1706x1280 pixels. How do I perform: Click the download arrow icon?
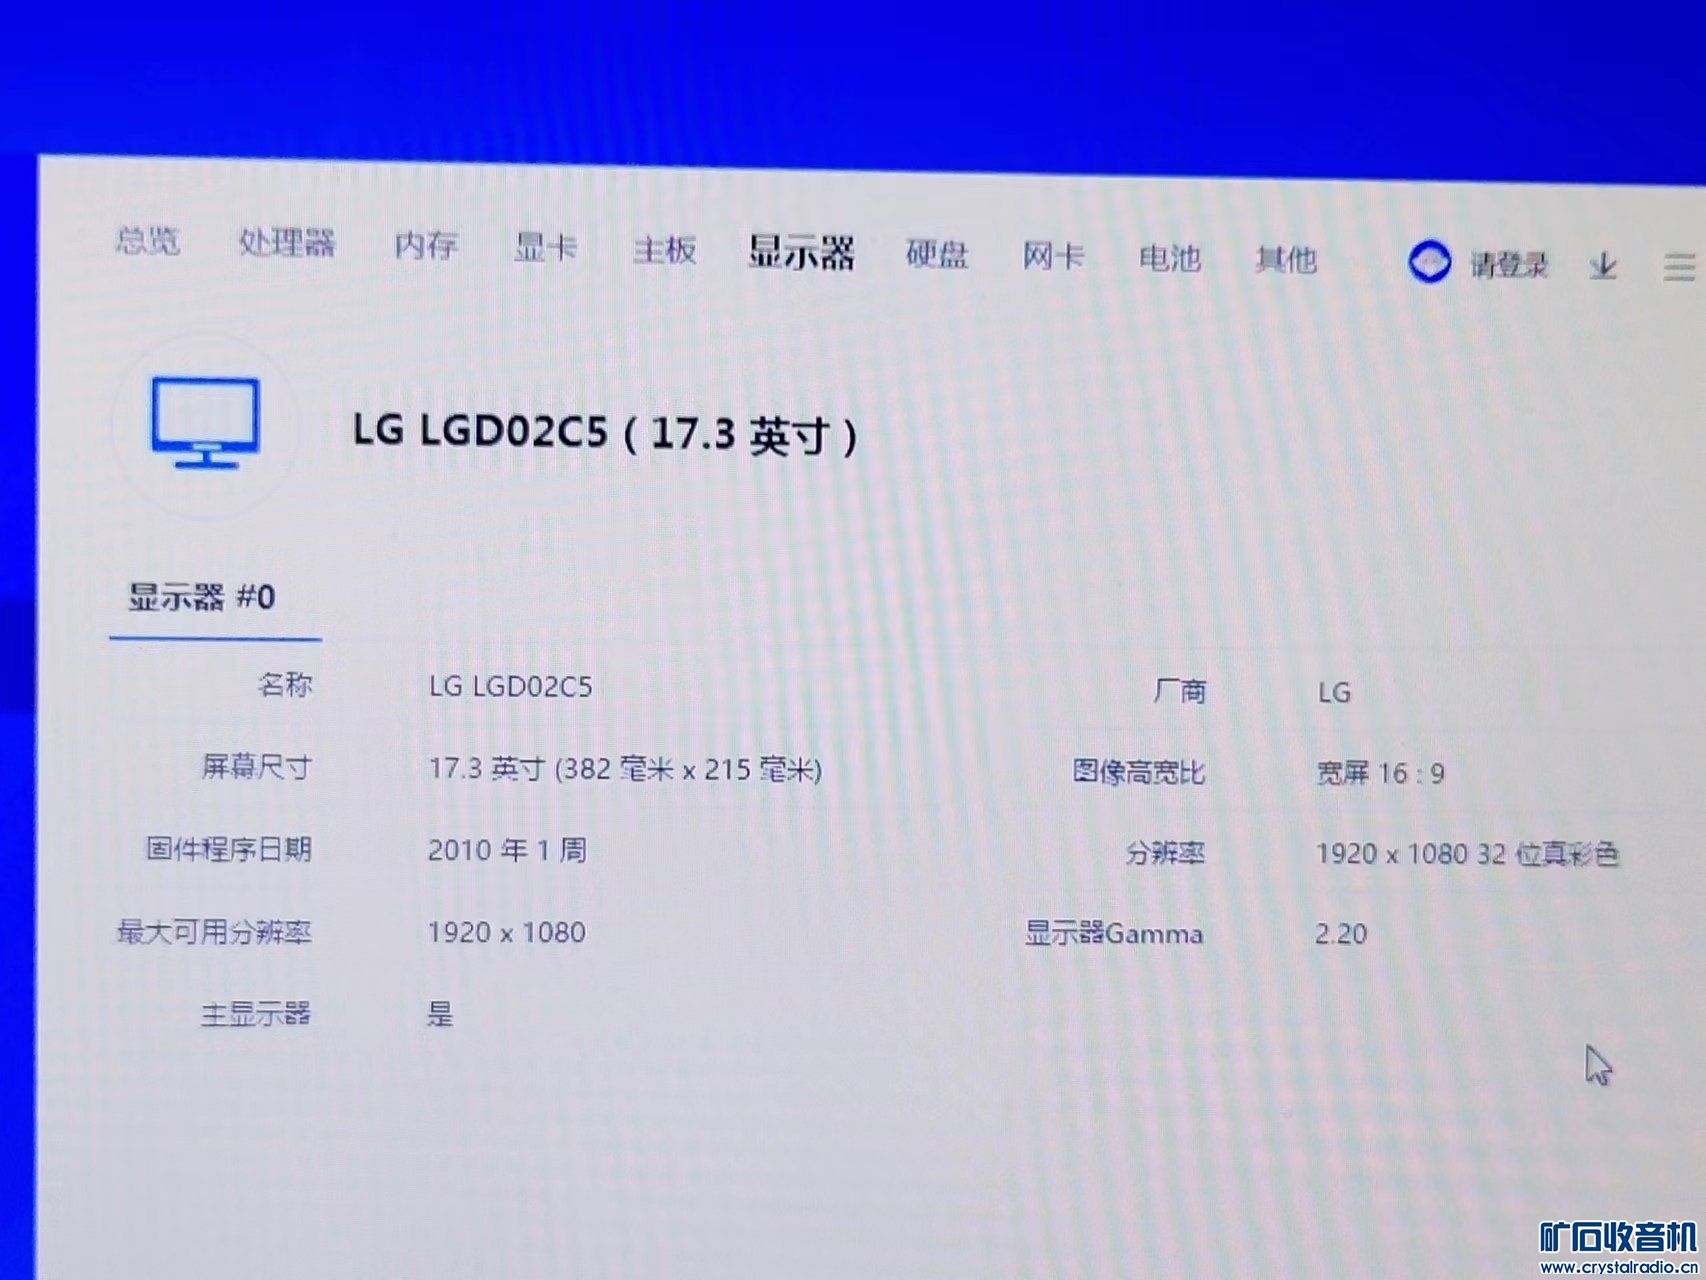(x=1603, y=266)
